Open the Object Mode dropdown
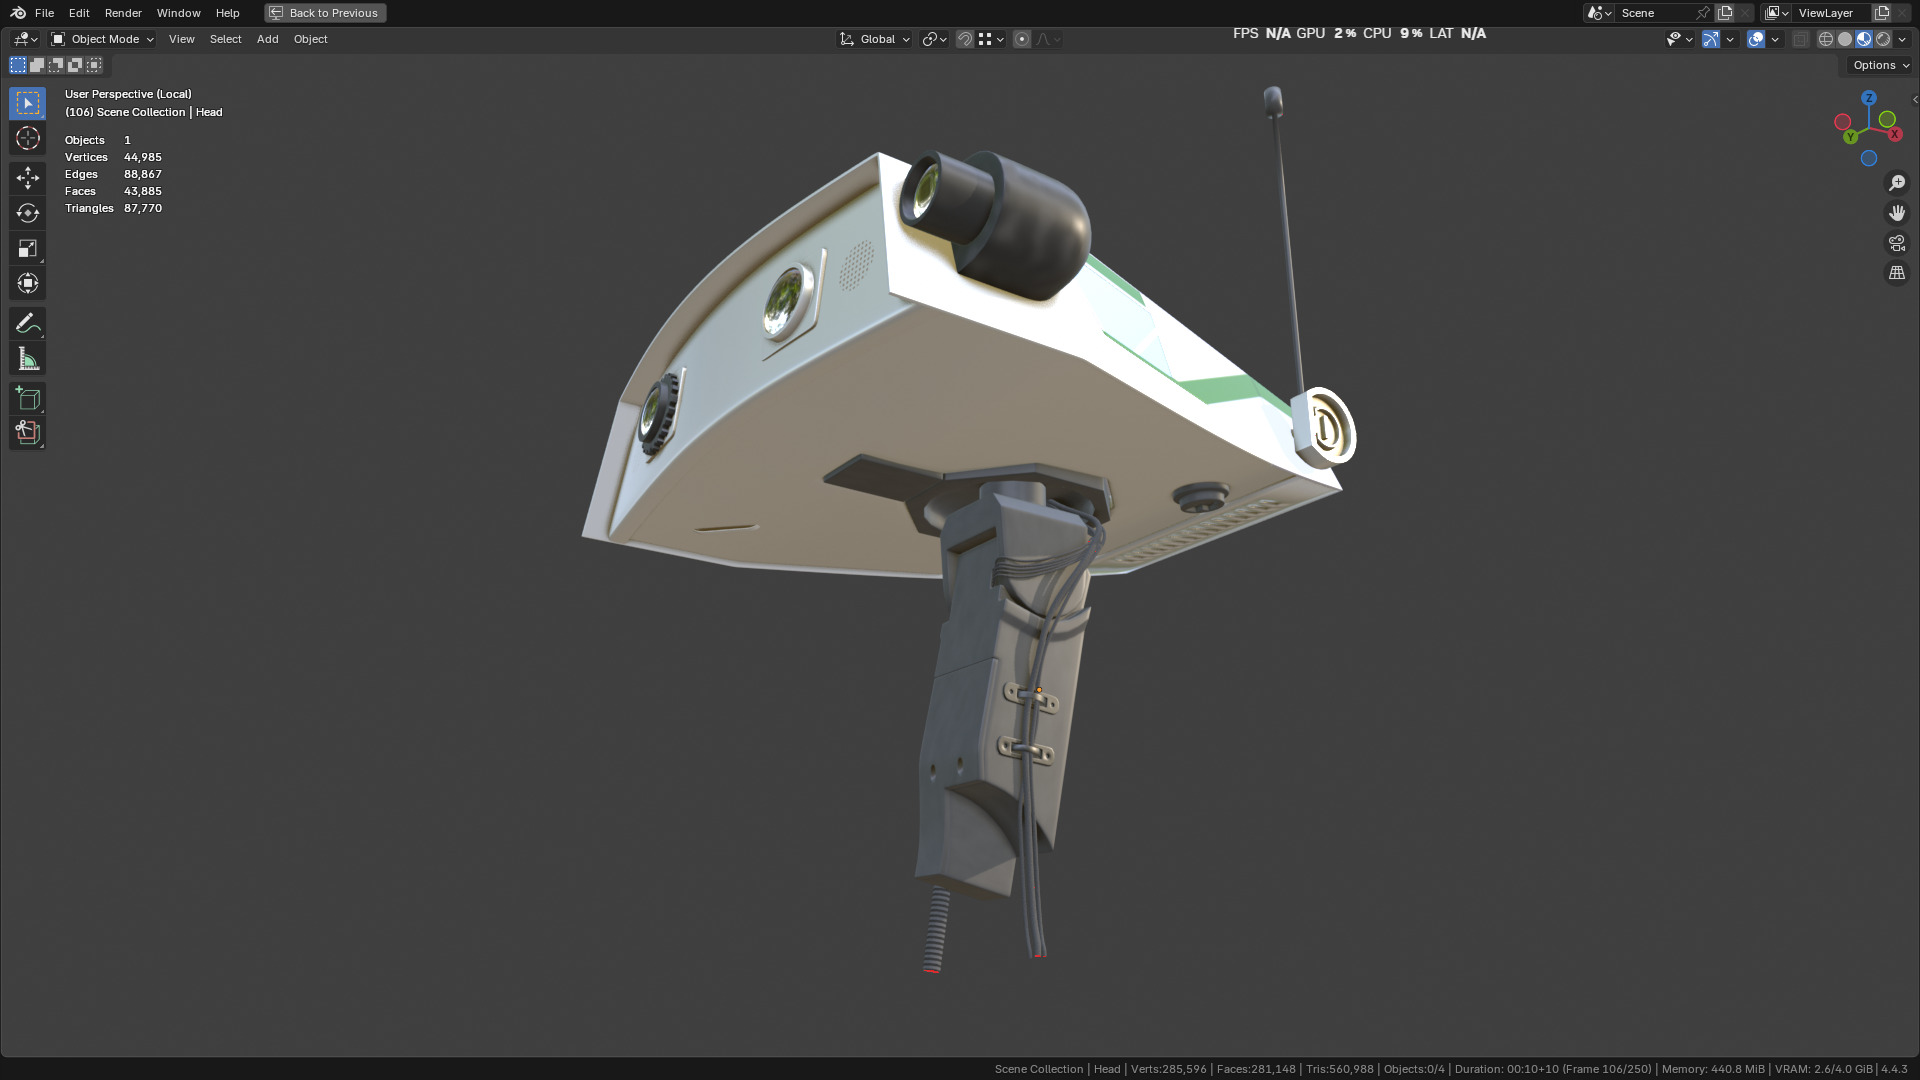Screen dimensions: 1920x1080 tap(102, 39)
